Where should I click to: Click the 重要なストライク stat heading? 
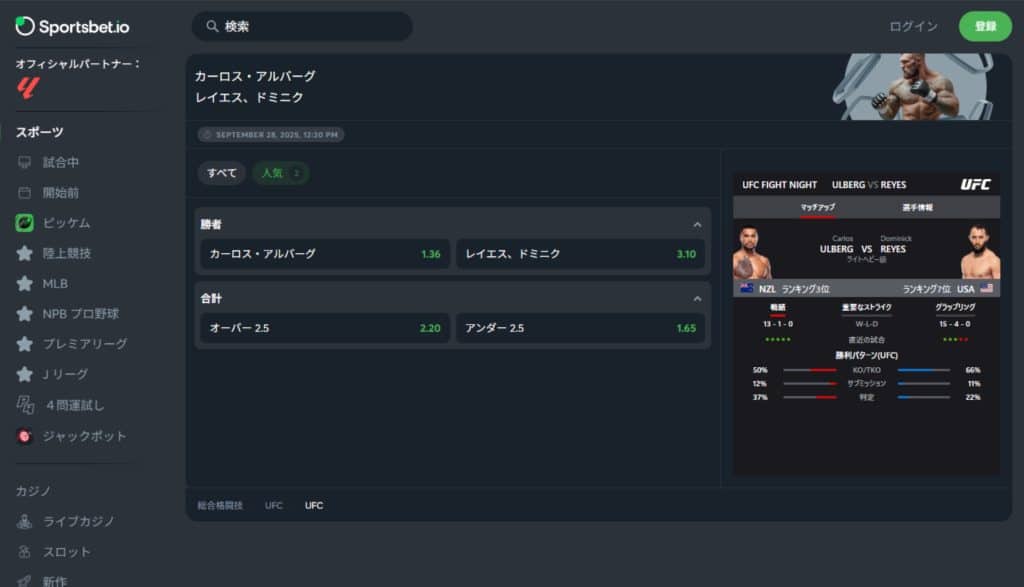click(x=867, y=307)
